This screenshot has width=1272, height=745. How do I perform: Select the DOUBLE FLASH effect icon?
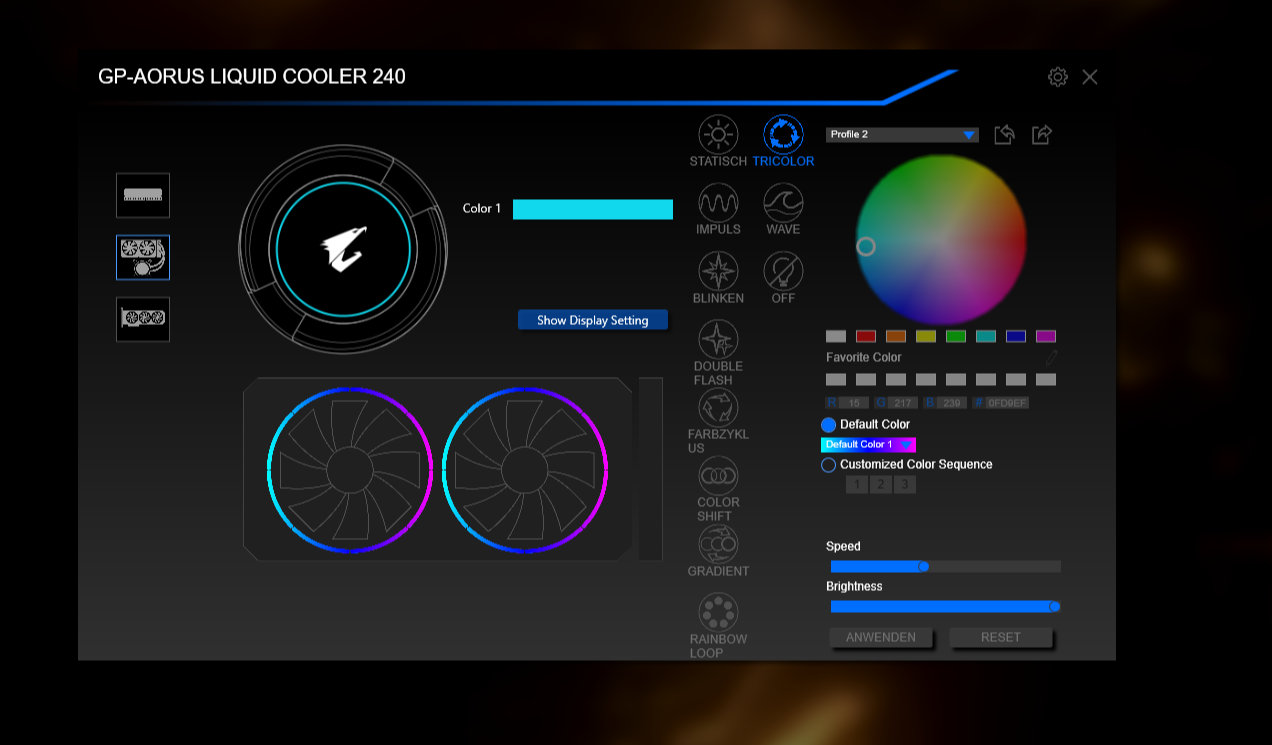point(718,340)
